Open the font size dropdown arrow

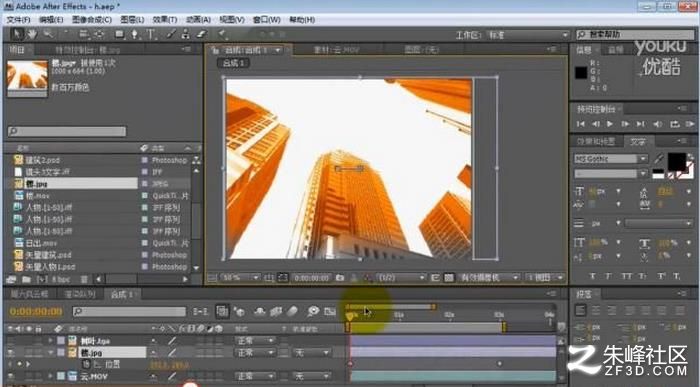(618, 191)
